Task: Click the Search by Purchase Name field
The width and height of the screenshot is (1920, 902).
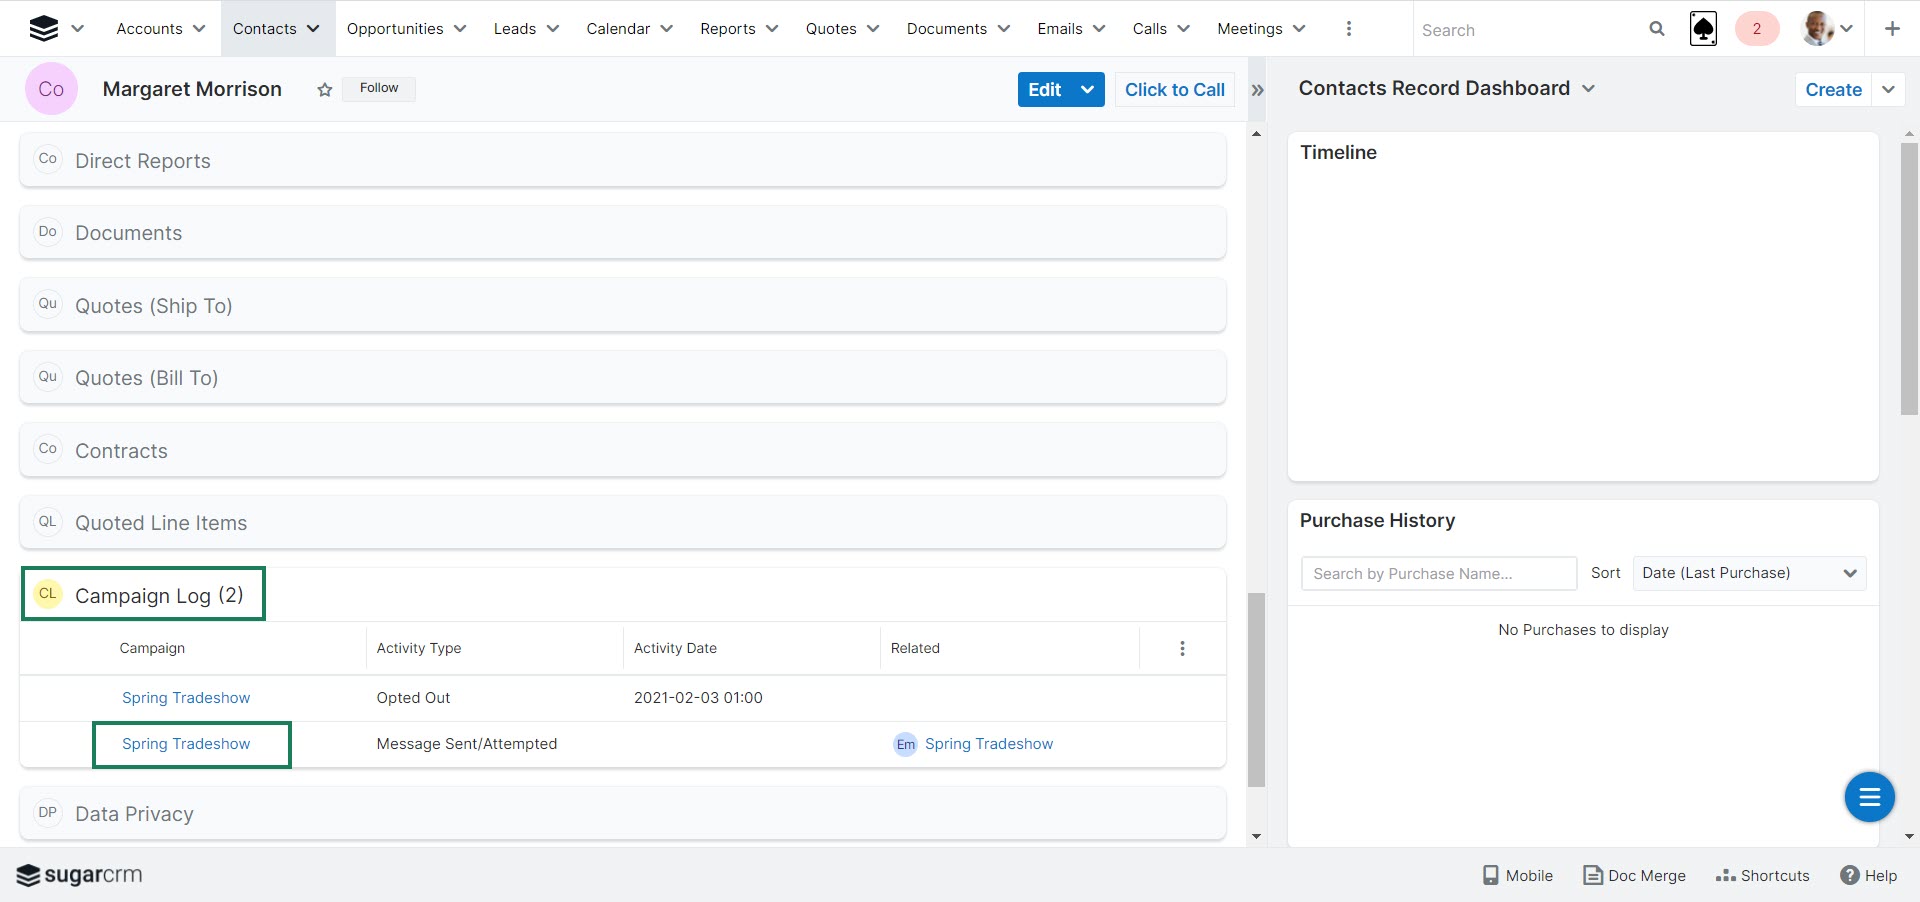Action: [1438, 574]
